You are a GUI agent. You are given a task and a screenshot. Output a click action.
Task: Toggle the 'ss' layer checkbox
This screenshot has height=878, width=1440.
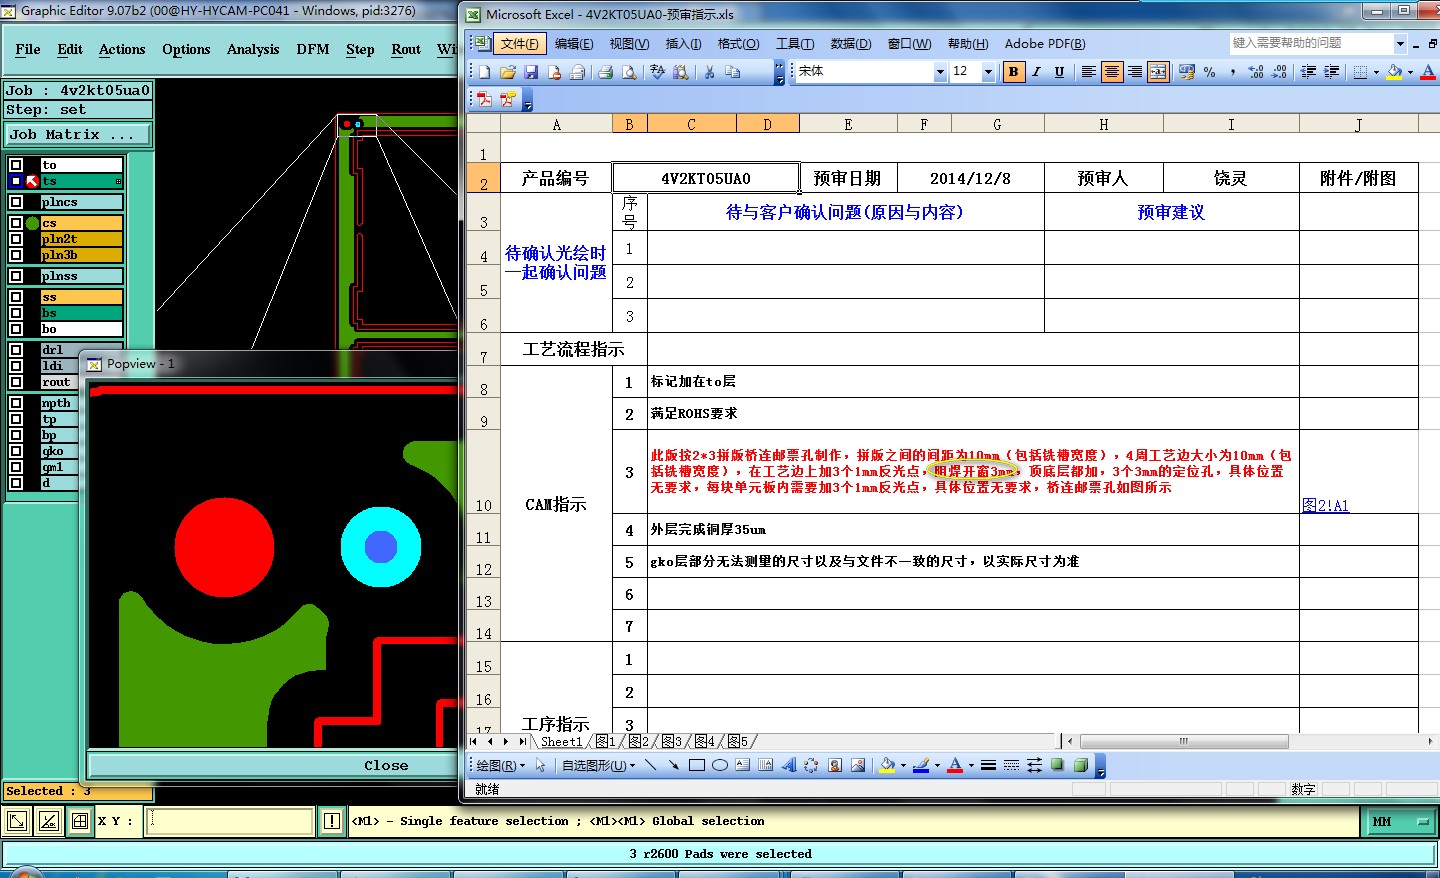click(16, 297)
